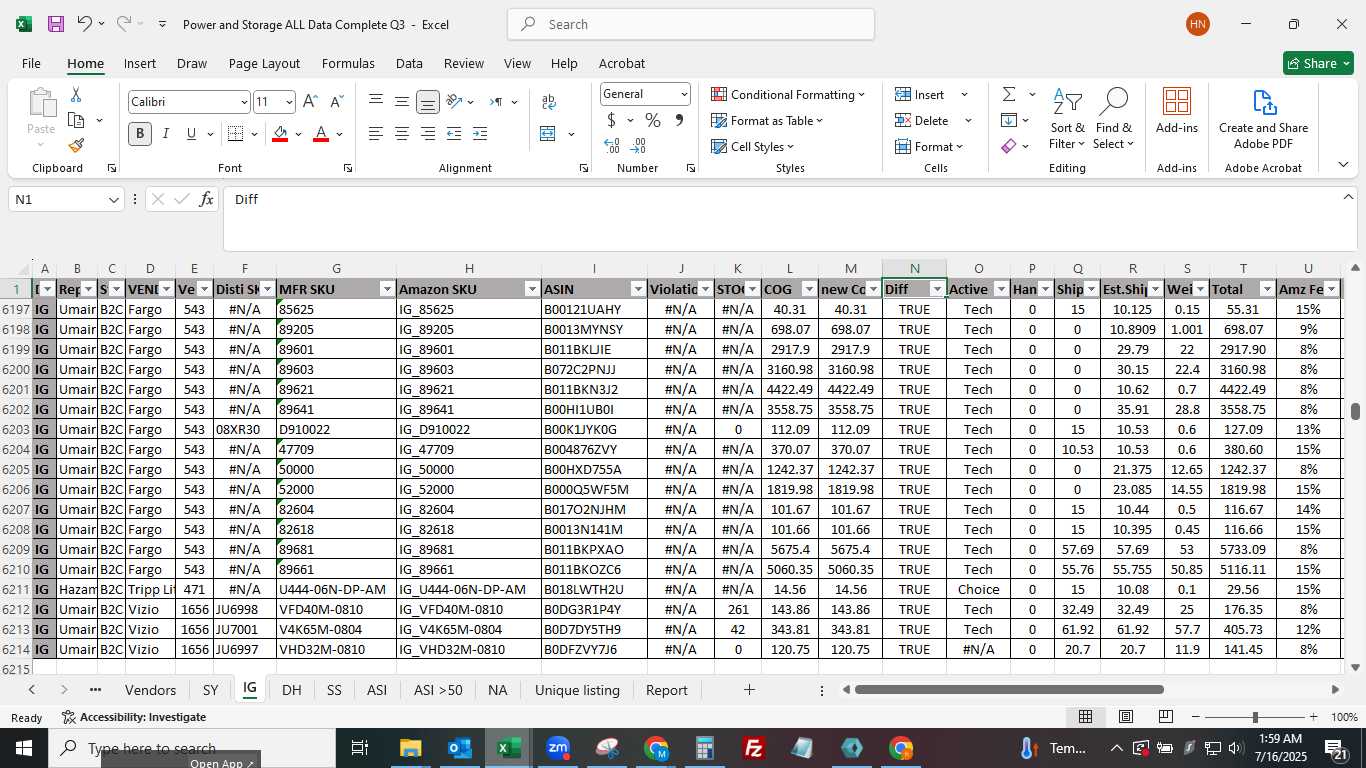Toggle Italic formatting
The height and width of the screenshot is (768, 1366).
[166, 134]
